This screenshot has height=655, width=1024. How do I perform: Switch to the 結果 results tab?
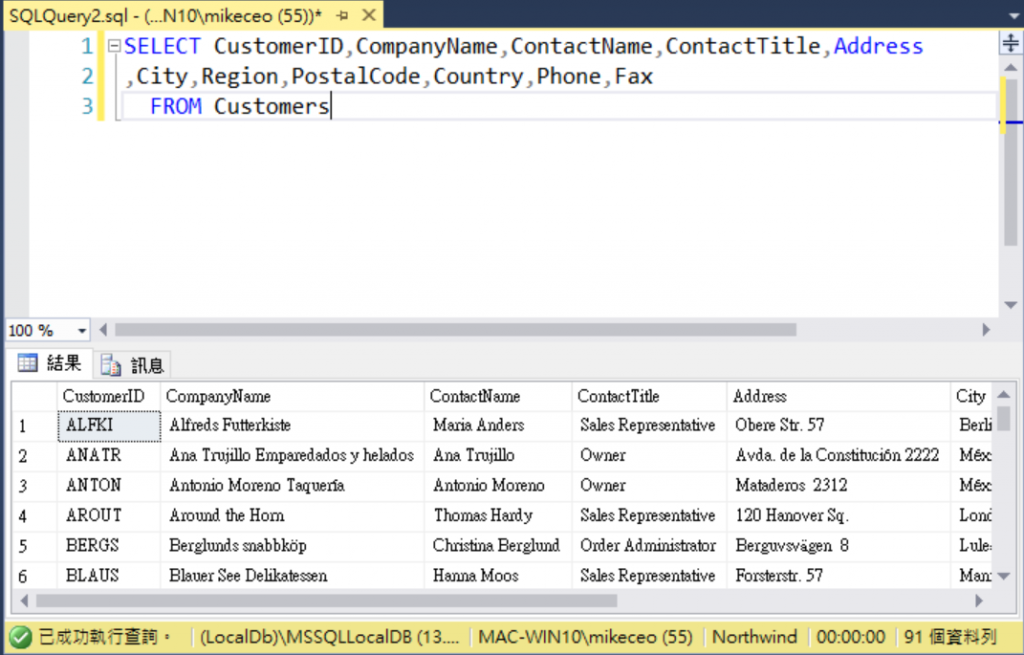click(50, 363)
